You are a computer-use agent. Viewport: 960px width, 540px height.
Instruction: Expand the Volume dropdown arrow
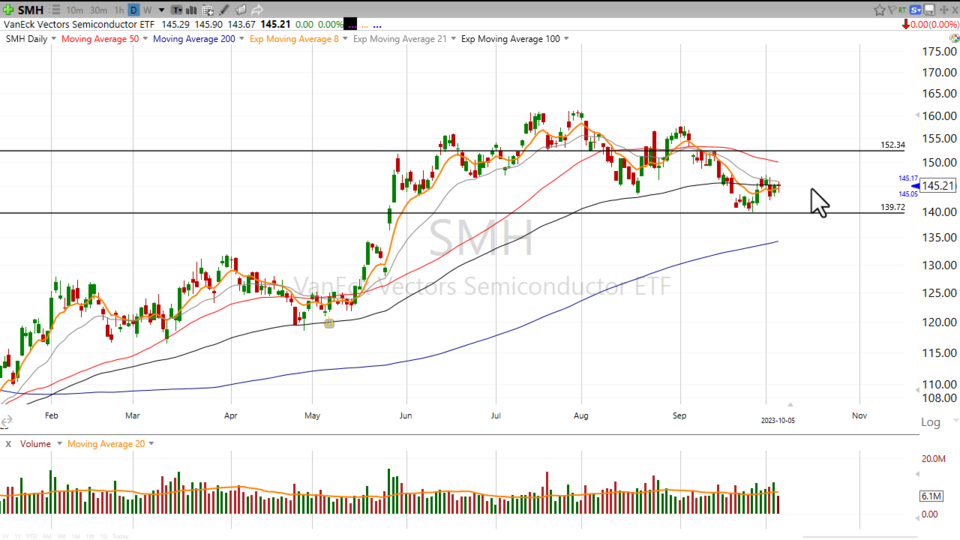click(59, 443)
